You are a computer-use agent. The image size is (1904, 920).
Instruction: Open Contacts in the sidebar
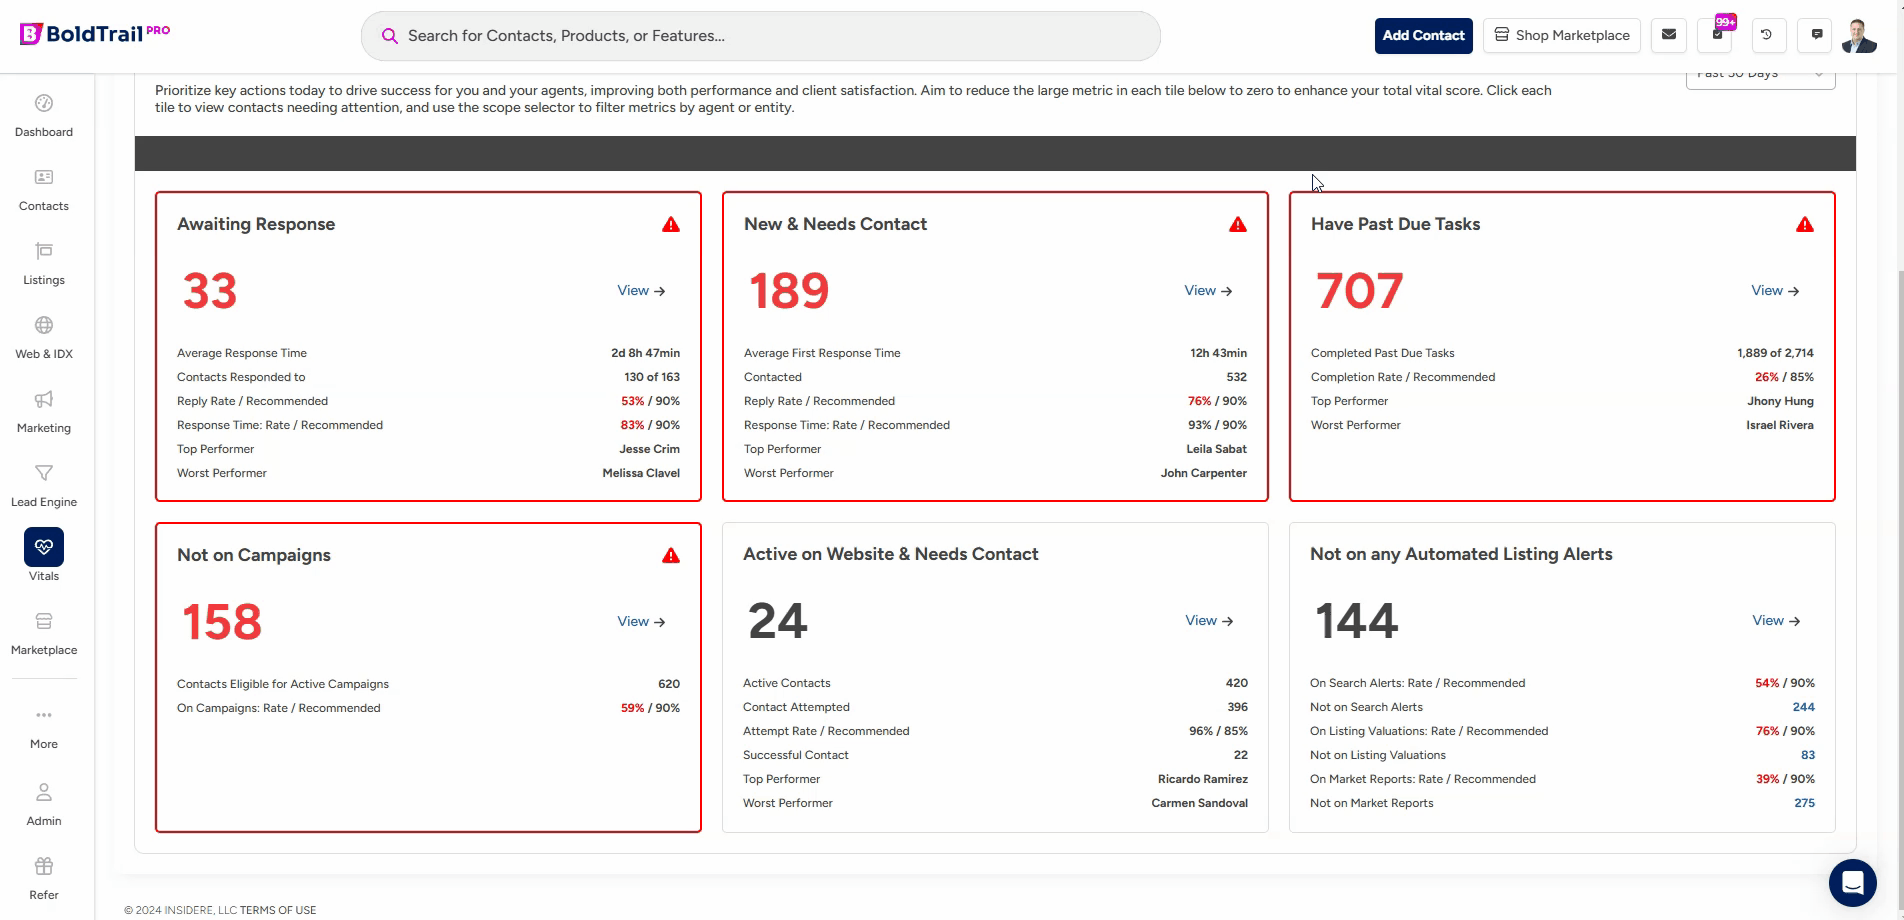click(x=44, y=190)
